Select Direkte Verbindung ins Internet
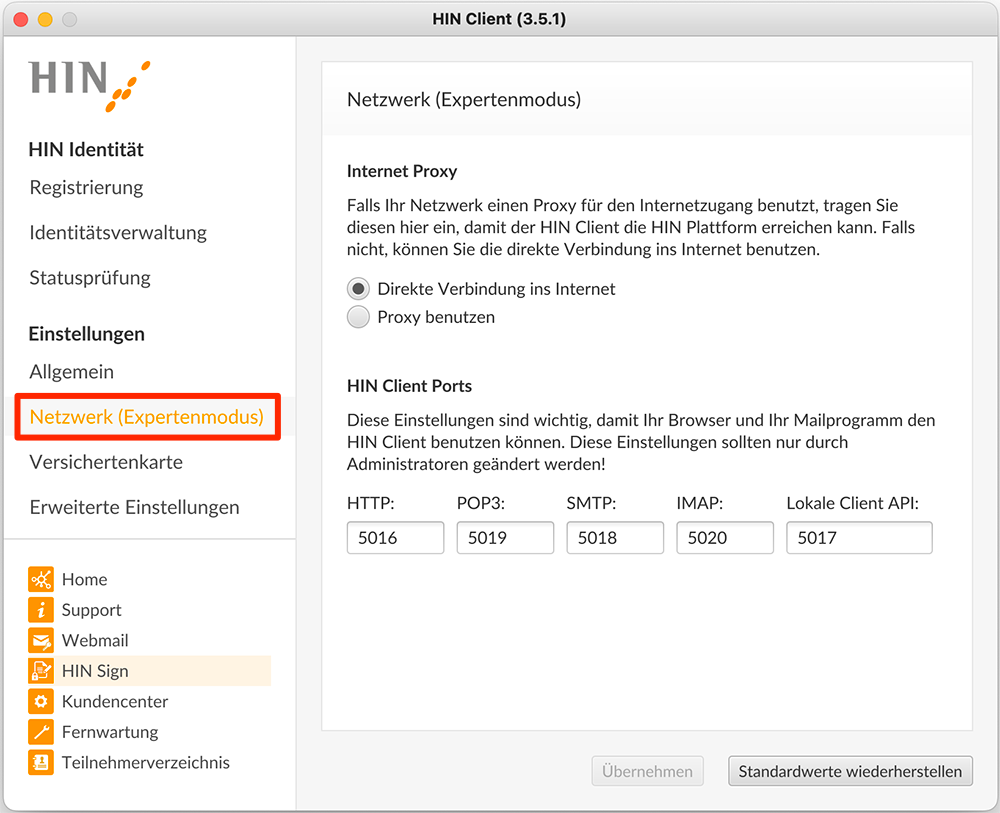This screenshot has height=813, width=1000. pyautogui.click(x=358, y=289)
